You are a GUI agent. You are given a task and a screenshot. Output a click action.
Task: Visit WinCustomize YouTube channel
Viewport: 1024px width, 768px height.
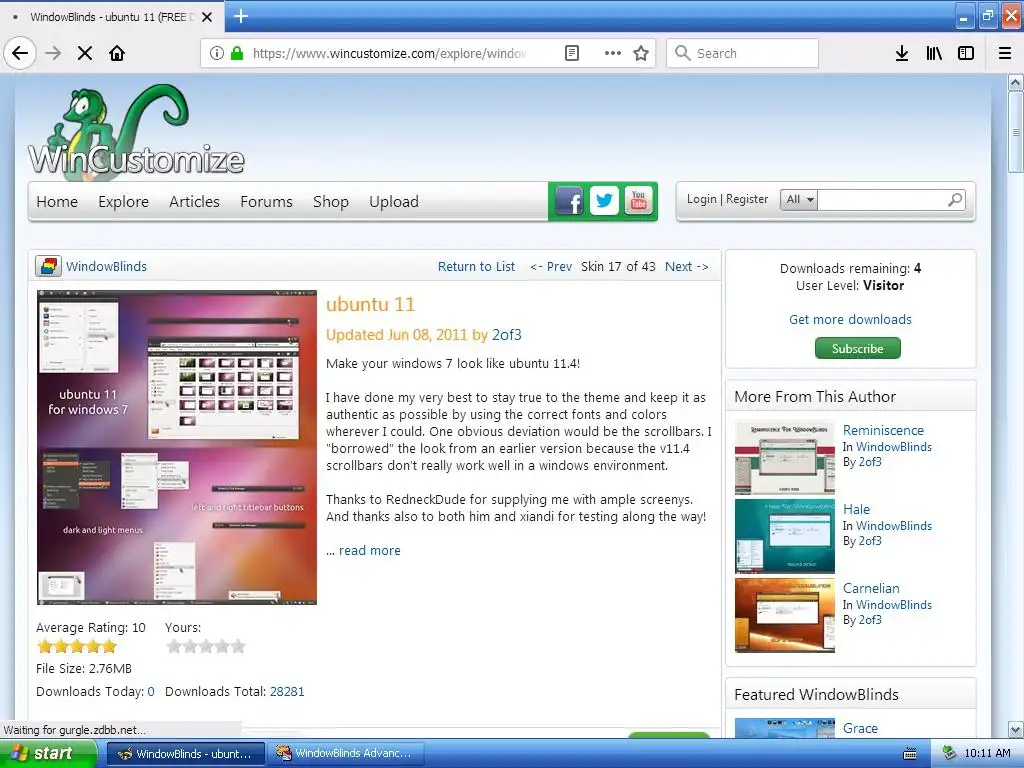639,200
